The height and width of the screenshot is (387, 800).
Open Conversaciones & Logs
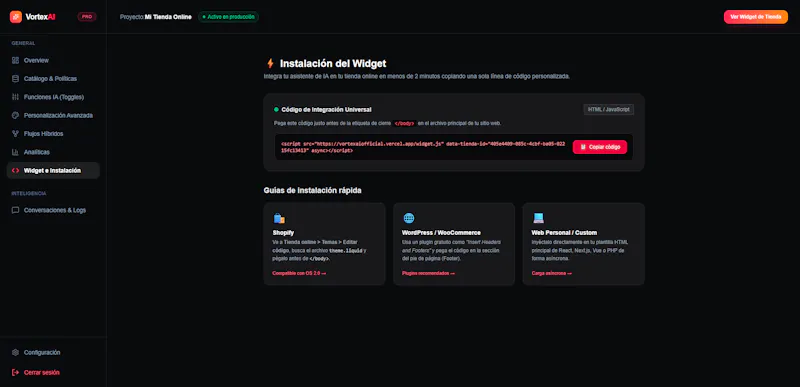pyautogui.click(x=53, y=210)
